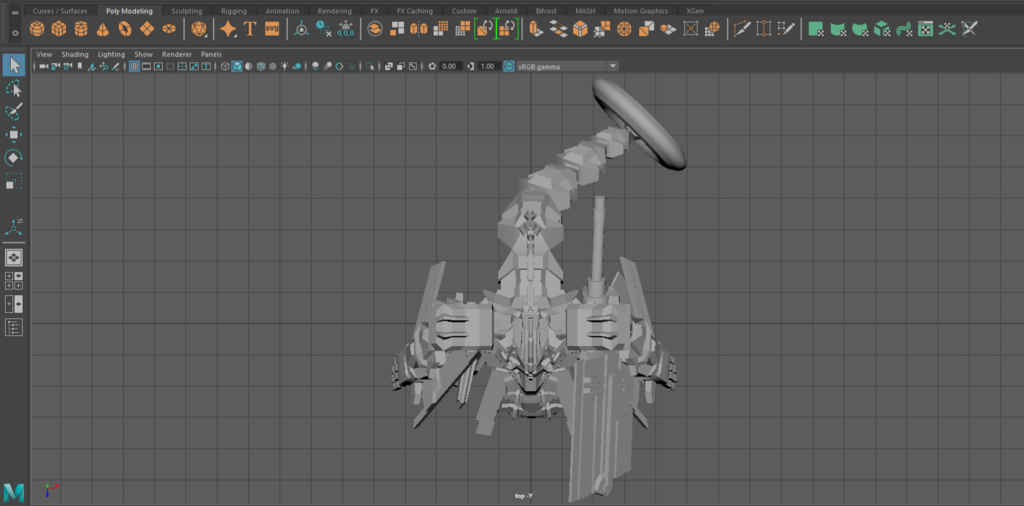Switch to the Rendering shelf tab
Image resolution: width=1024 pixels, height=506 pixels.
[x=334, y=11]
